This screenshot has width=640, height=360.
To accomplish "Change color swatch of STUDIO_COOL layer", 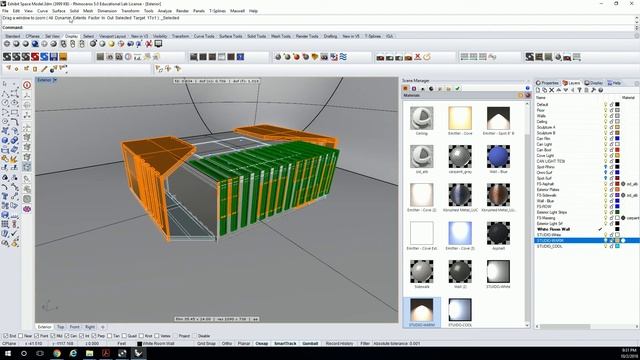I will pos(617,246).
